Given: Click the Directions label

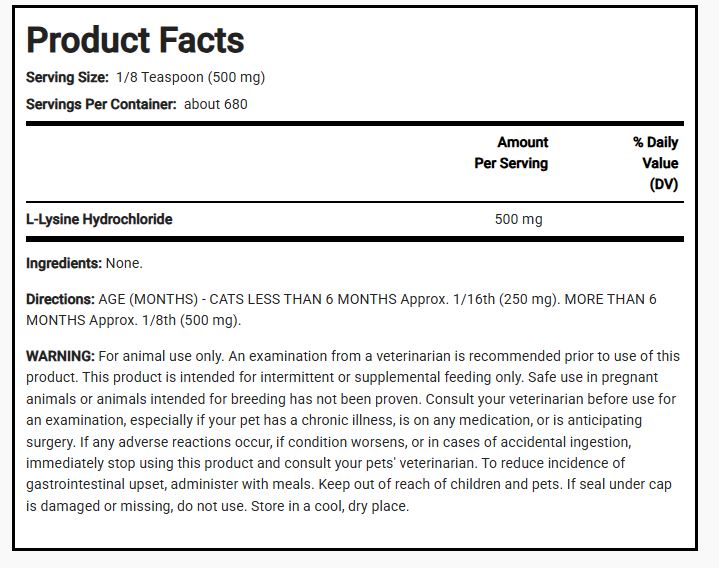Looking at the screenshot, I should (x=60, y=299).
